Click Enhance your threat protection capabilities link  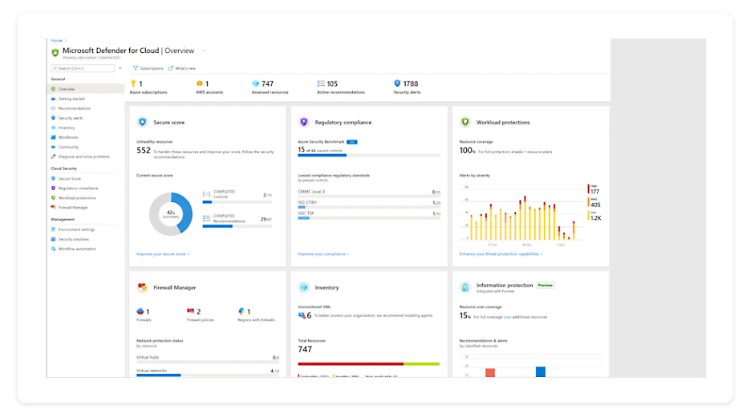coord(498,254)
